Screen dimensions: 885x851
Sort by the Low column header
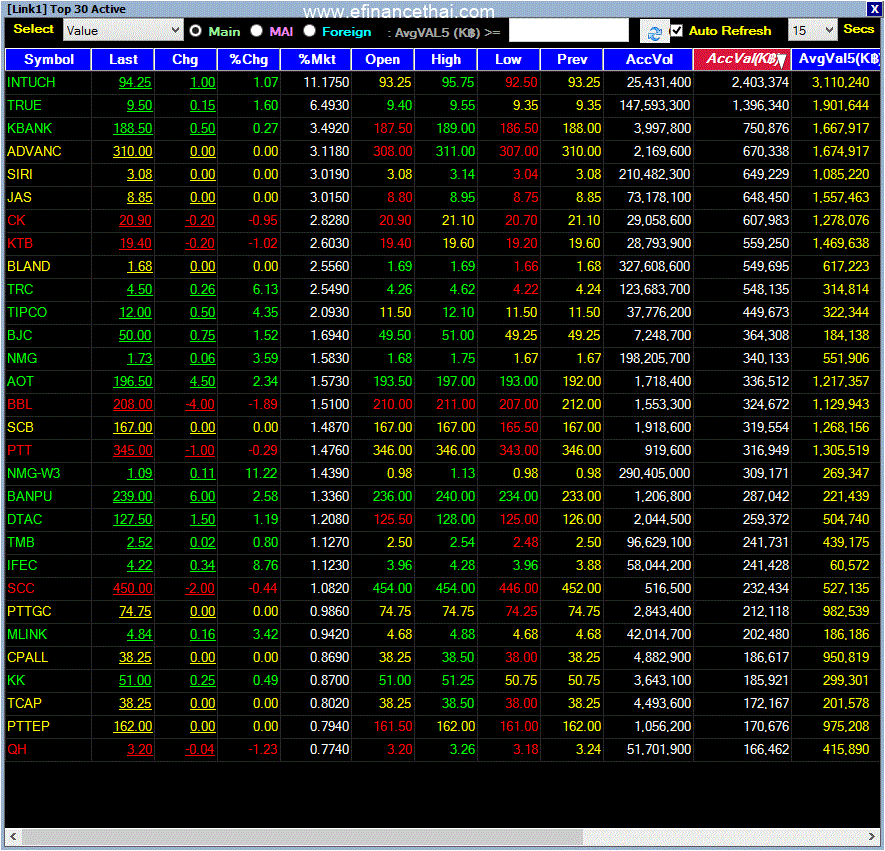click(509, 59)
